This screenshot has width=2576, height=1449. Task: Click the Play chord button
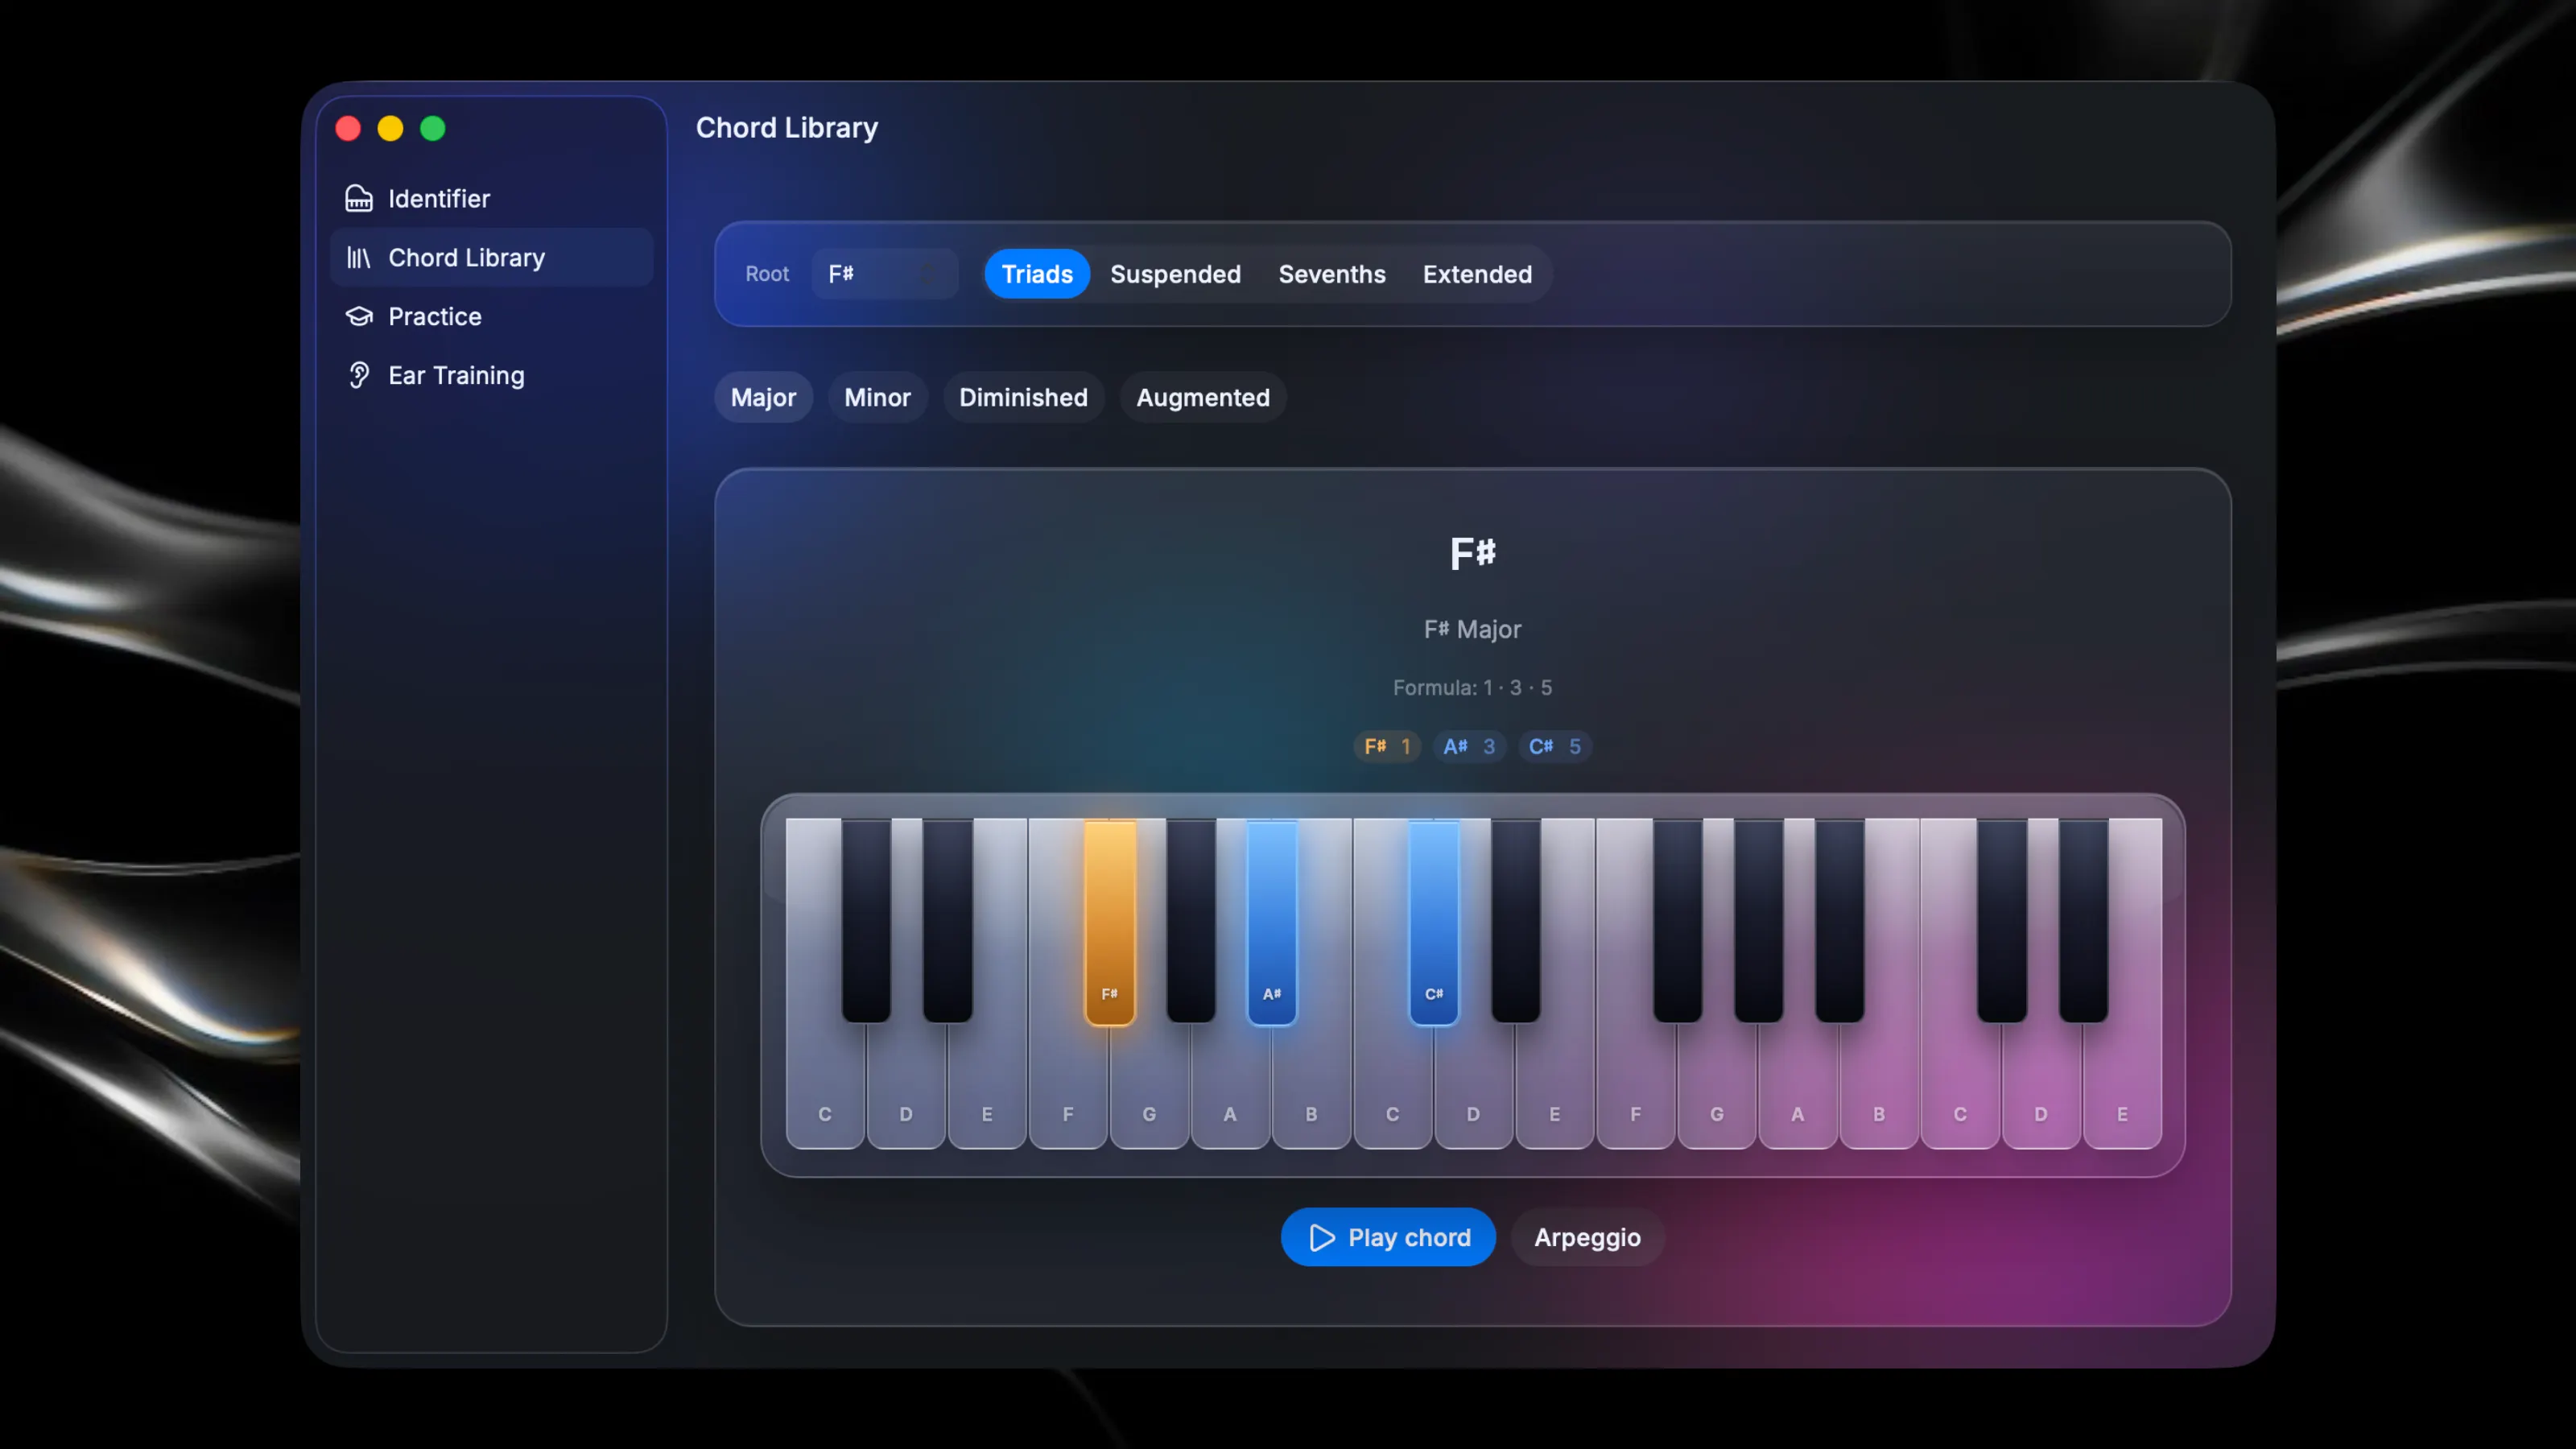1388,1238
